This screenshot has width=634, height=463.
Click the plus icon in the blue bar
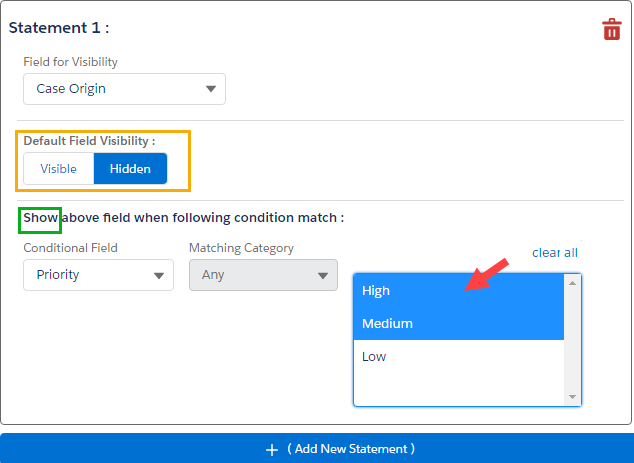271,450
